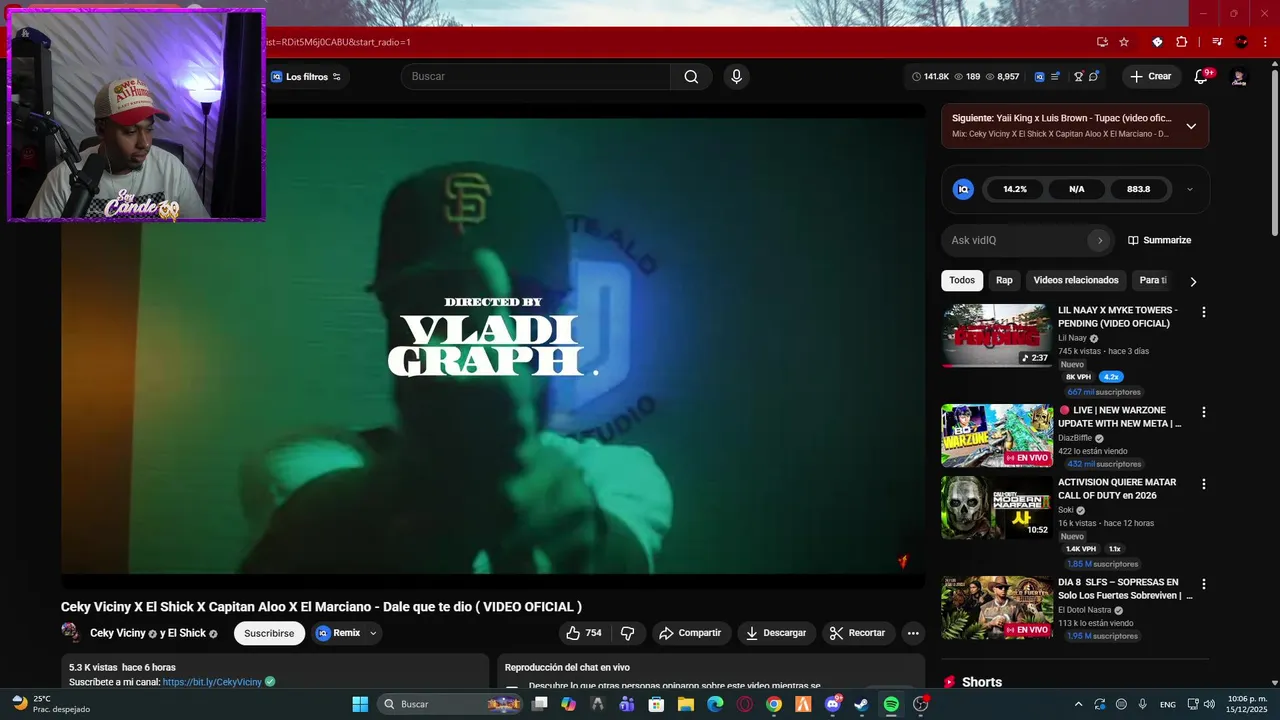The height and width of the screenshot is (720, 1280).
Task: Open Steam from the taskbar
Action: [x=861, y=704]
